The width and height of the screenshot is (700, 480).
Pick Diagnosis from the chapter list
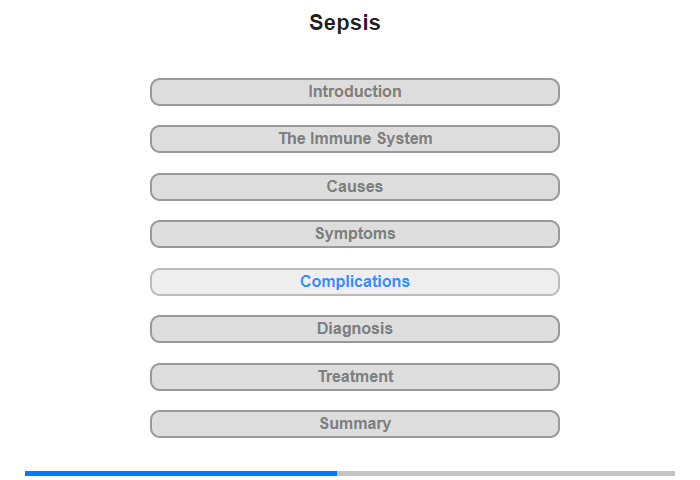pos(355,329)
